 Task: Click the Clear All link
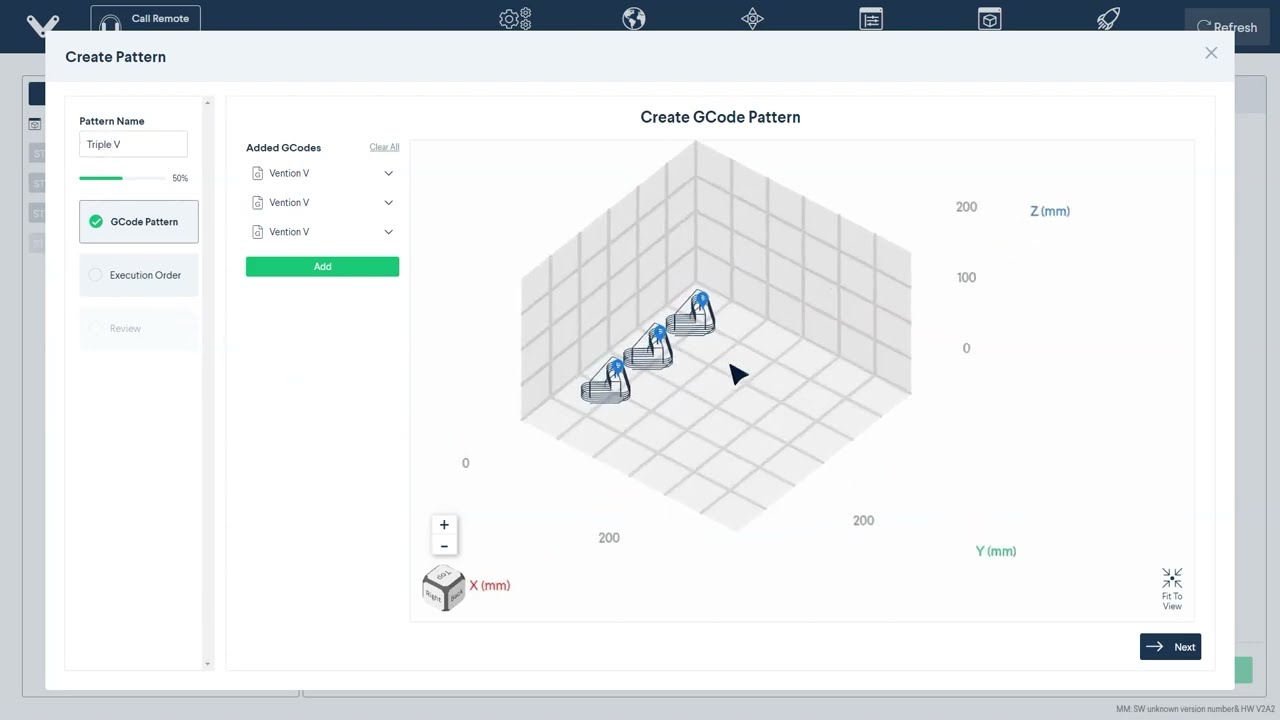tap(384, 147)
